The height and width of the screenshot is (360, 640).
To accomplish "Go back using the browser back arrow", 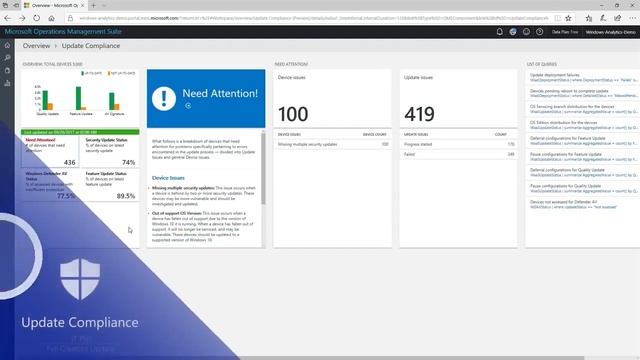I will pos(7,18).
